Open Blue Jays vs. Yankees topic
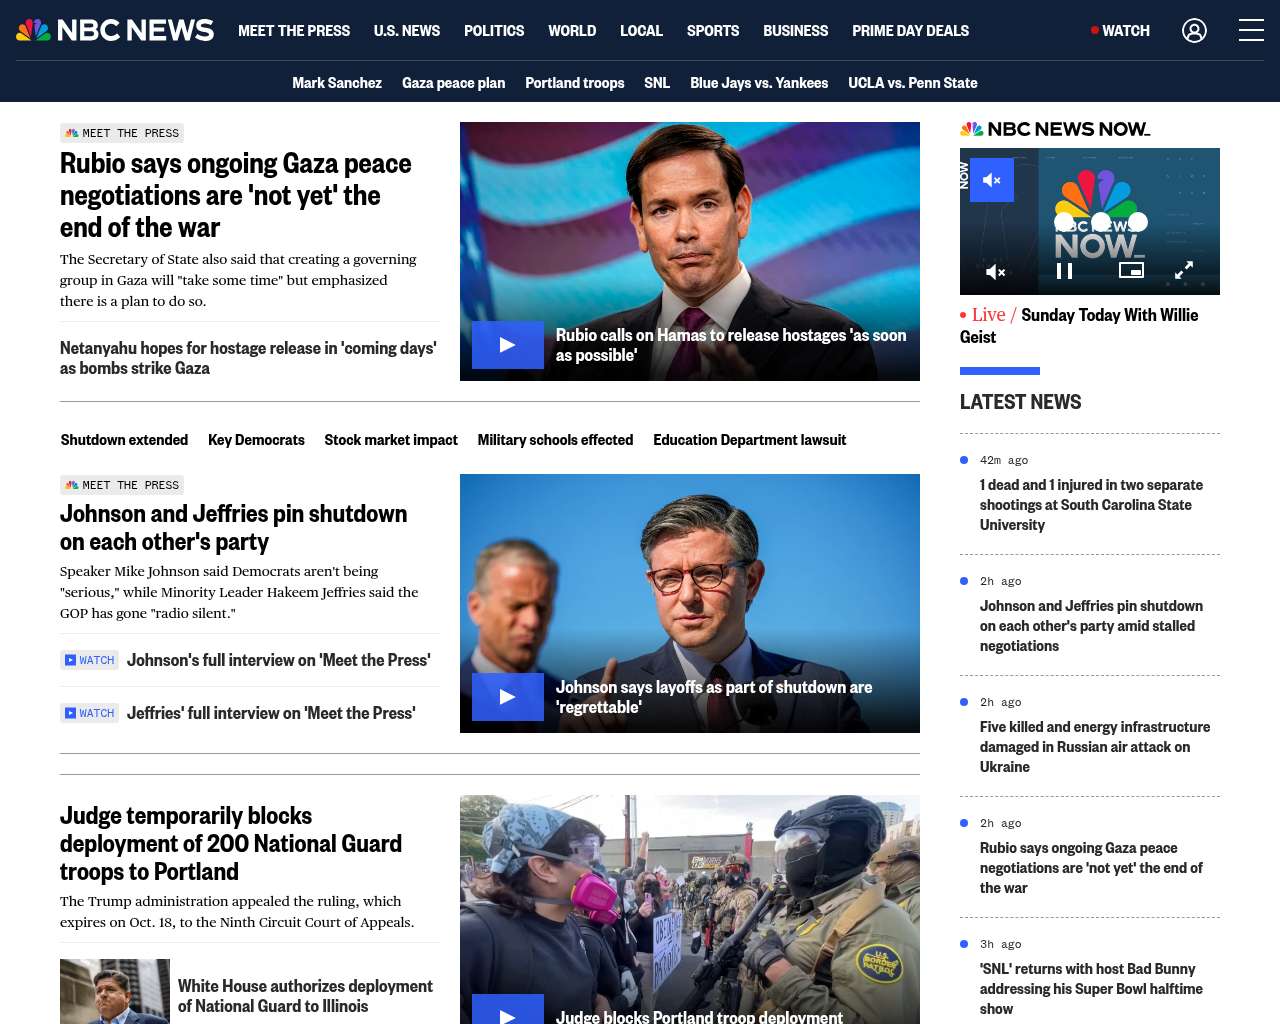This screenshot has height=1024, width=1280. point(759,83)
